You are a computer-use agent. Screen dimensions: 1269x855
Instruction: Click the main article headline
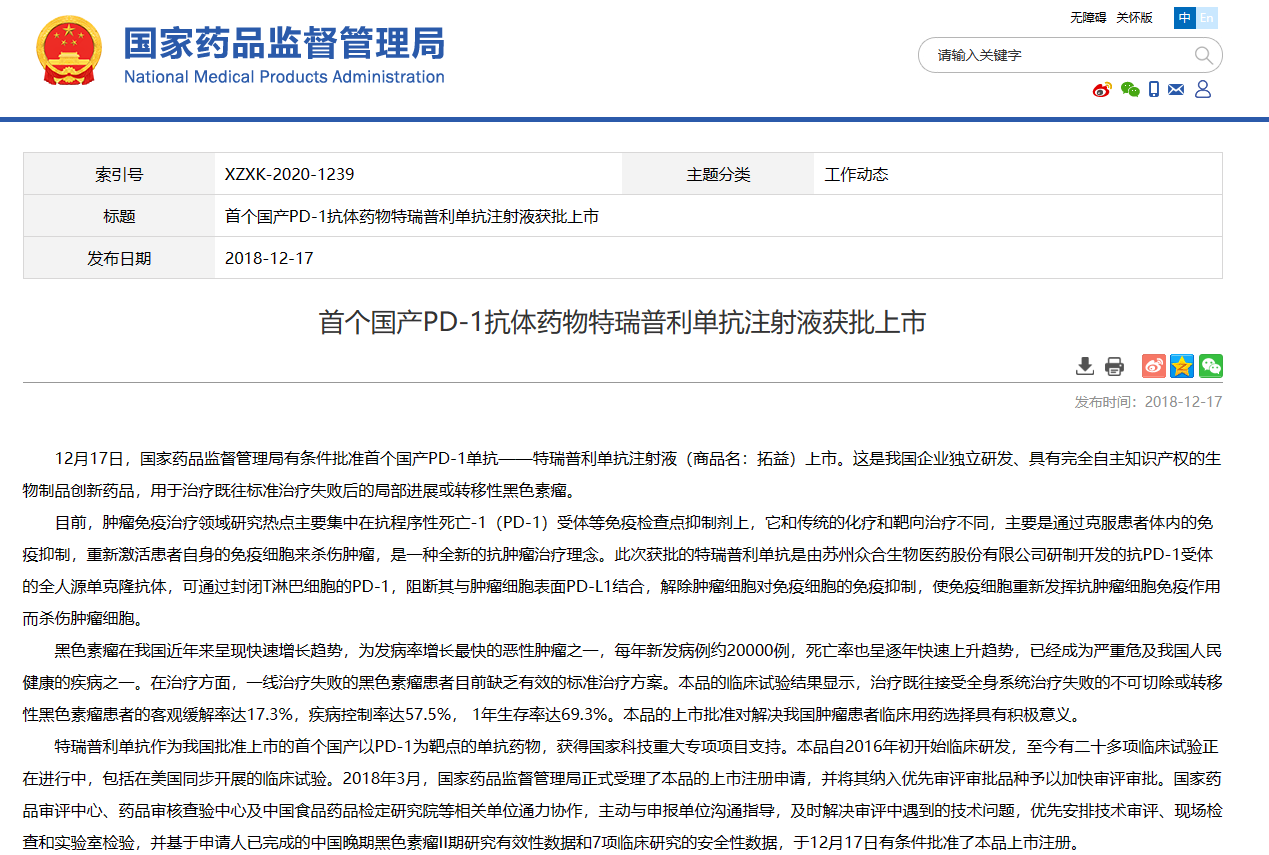click(x=622, y=322)
